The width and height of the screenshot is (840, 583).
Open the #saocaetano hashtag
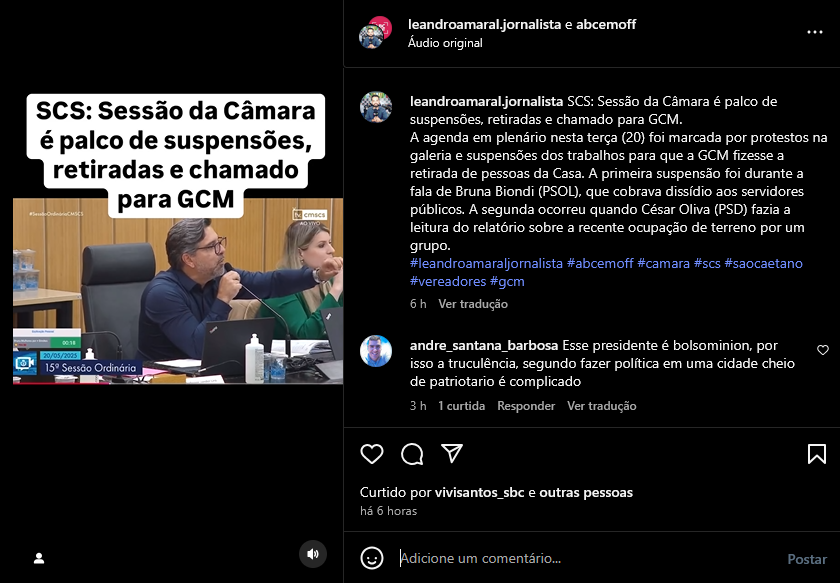tap(763, 263)
